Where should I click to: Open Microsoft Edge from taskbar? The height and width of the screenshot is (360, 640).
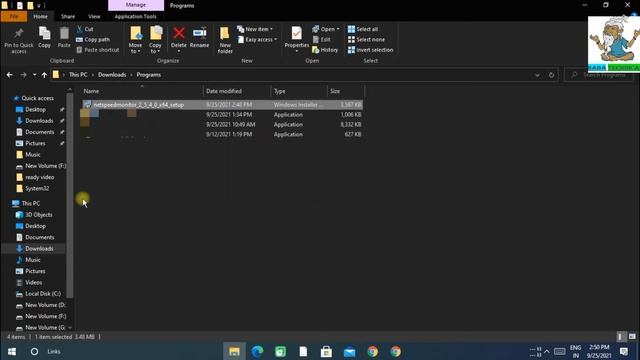click(x=257, y=351)
